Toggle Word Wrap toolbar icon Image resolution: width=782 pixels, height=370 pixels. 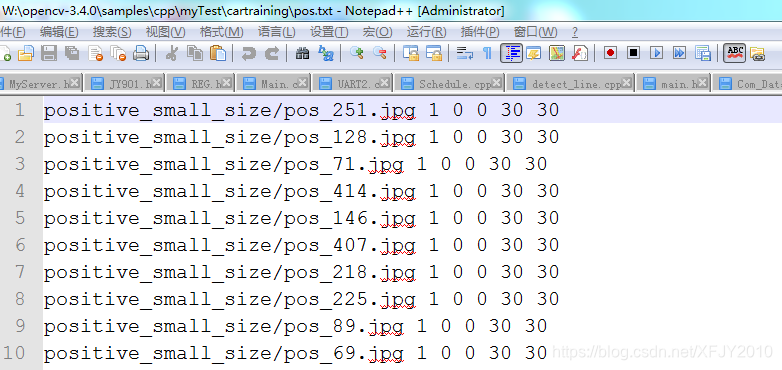tap(465, 53)
